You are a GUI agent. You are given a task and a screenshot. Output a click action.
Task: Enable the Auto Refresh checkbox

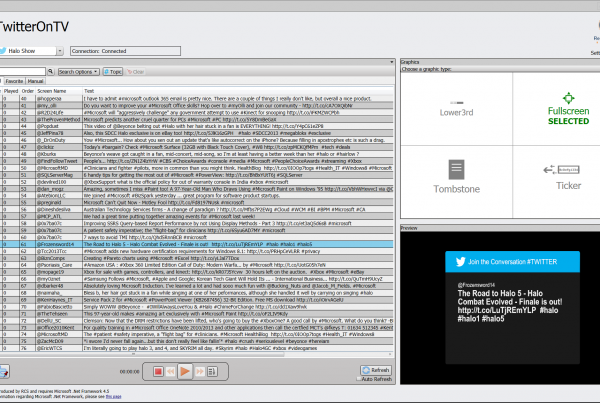(359, 379)
